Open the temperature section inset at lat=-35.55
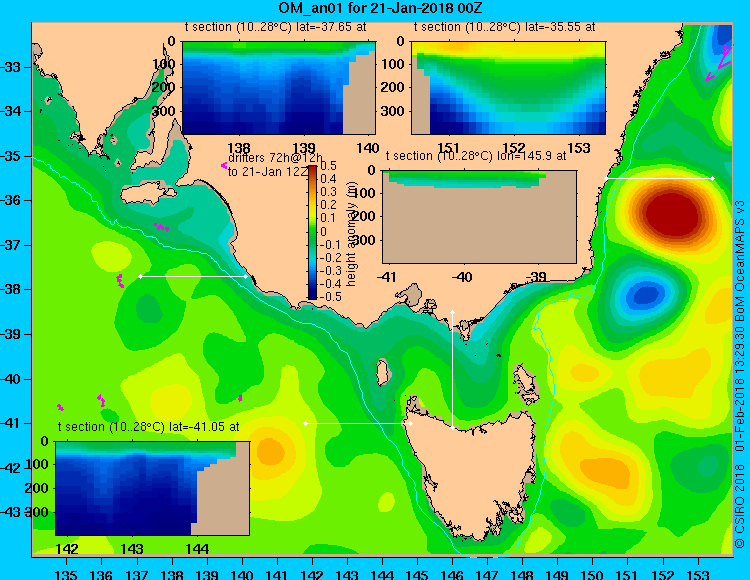750x580 pixels. tap(508, 88)
